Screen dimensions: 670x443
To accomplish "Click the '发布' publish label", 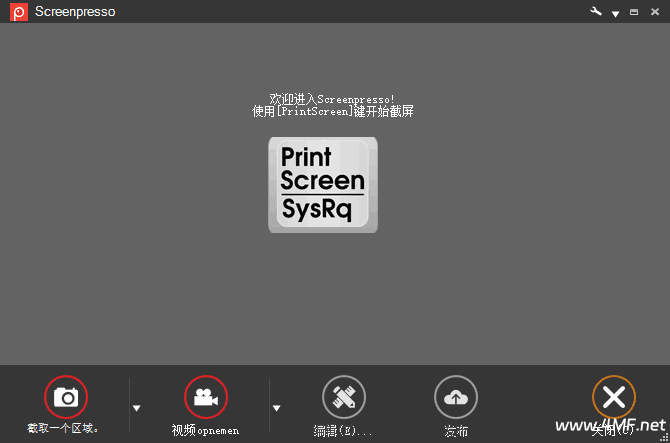I will (x=456, y=431).
